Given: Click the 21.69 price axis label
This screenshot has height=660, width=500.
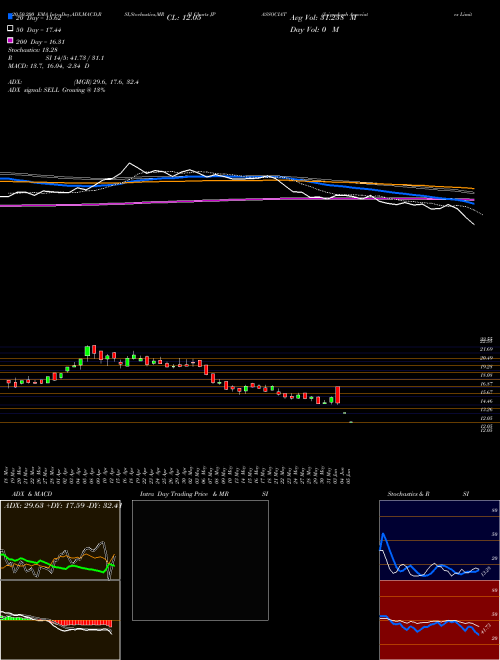Looking at the screenshot, I should click(x=487, y=349).
